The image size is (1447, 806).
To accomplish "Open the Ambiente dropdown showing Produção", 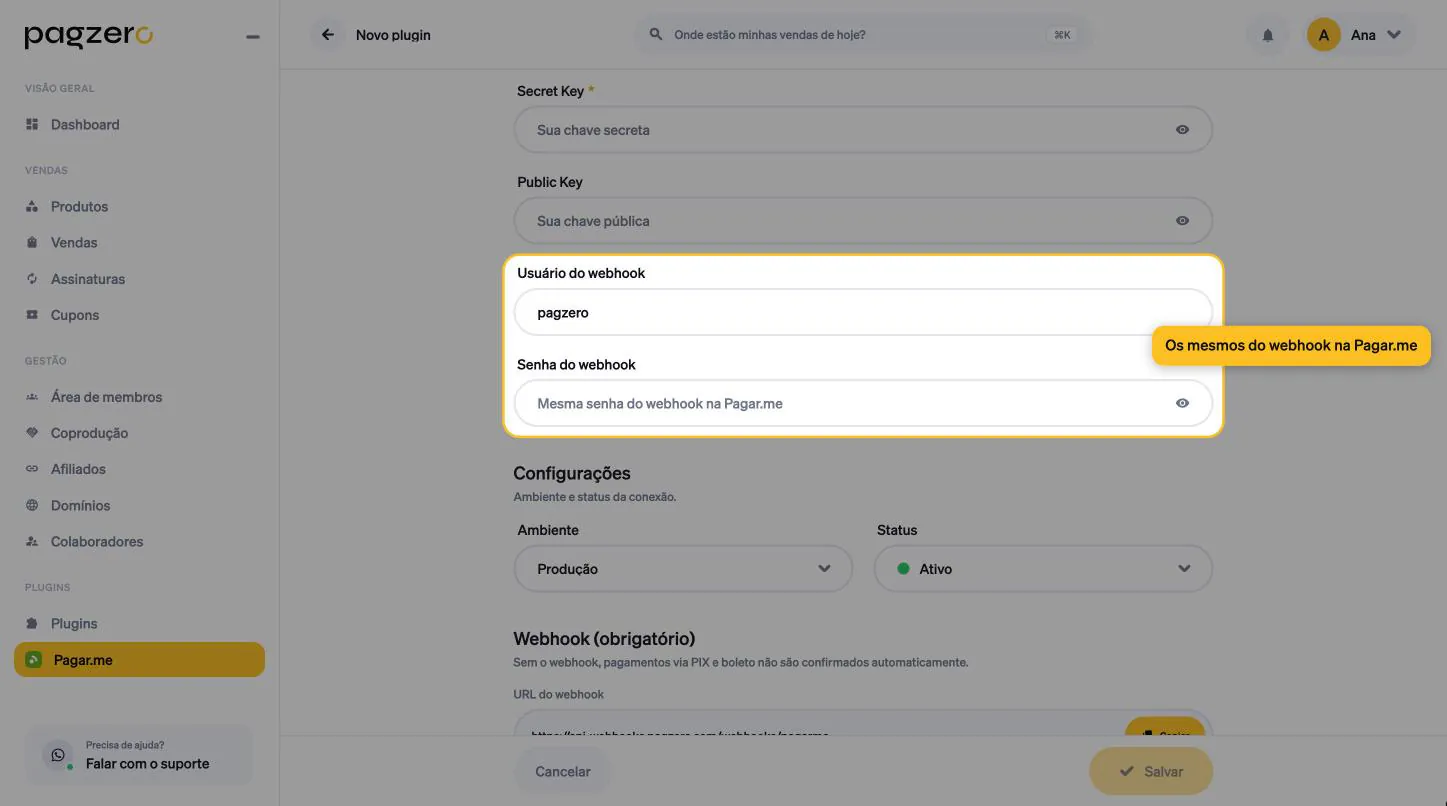I will (683, 569).
